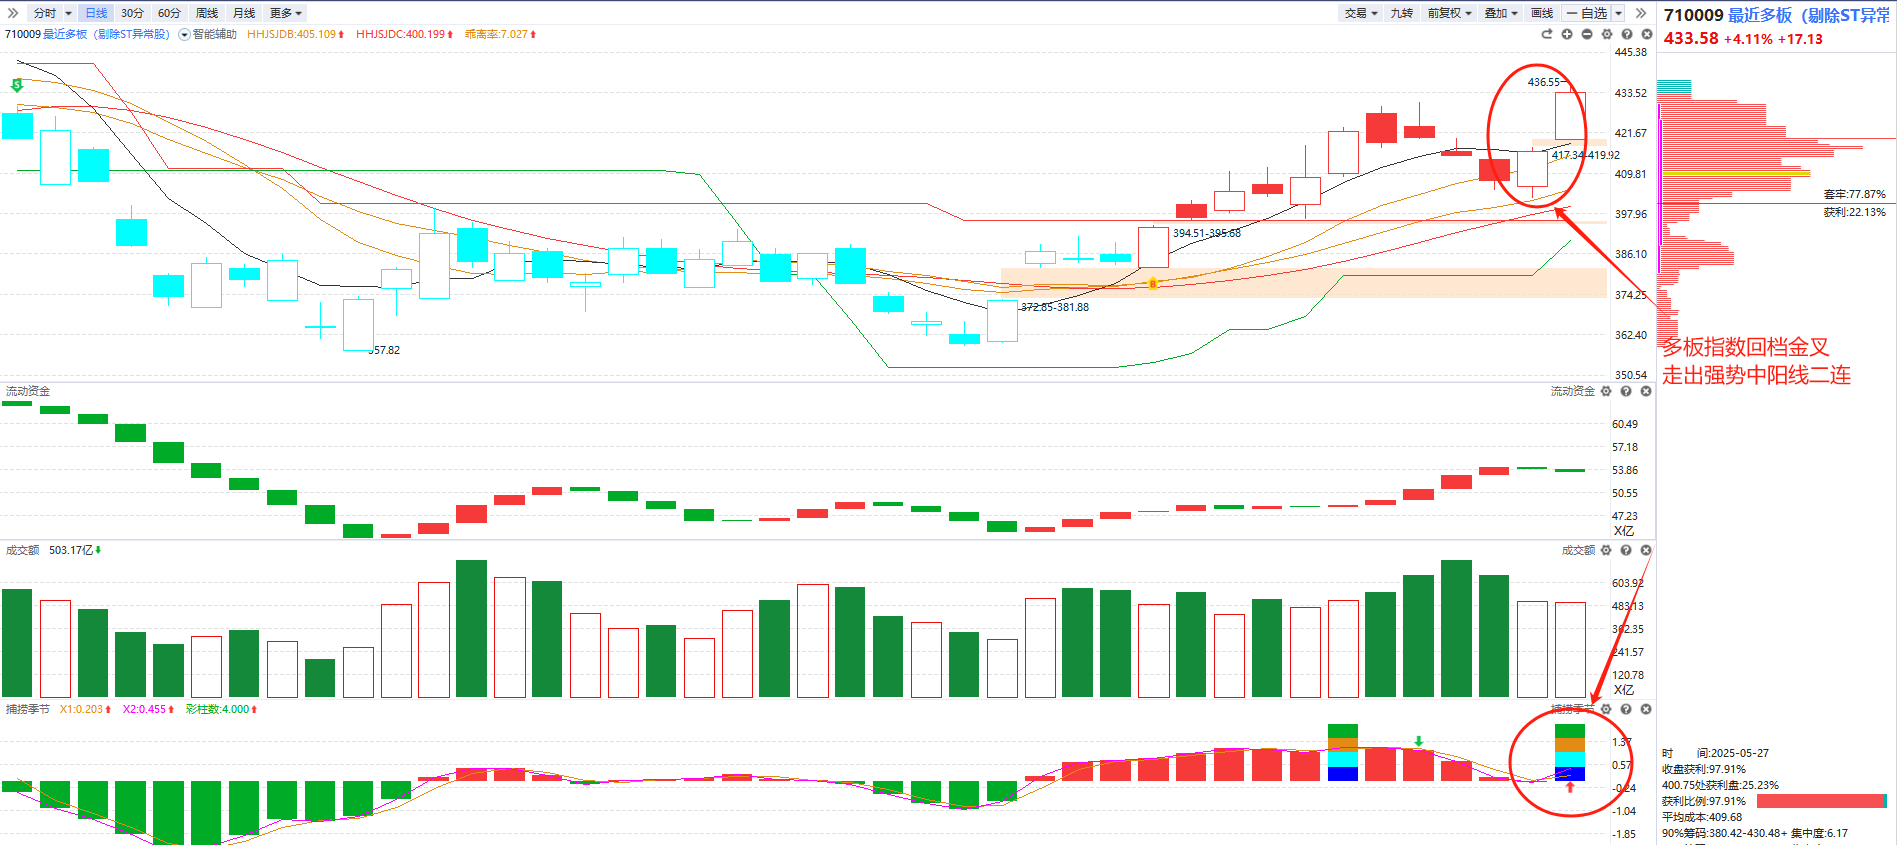Close main chart indicator with X icon
The height and width of the screenshot is (845, 1897).
point(1647,34)
